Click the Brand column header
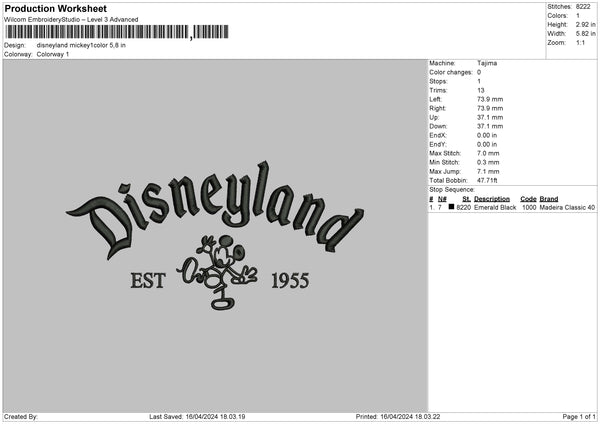Image resolution: width=600 pixels, height=424 pixels. click(549, 199)
